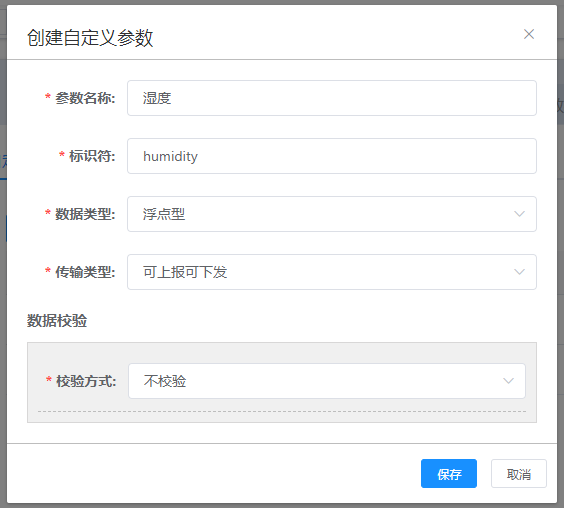This screenshot has height=508, width=564.
Task: Open the 校验方式 dropdown showing 不校验
Action: click(x=327, y=381)
